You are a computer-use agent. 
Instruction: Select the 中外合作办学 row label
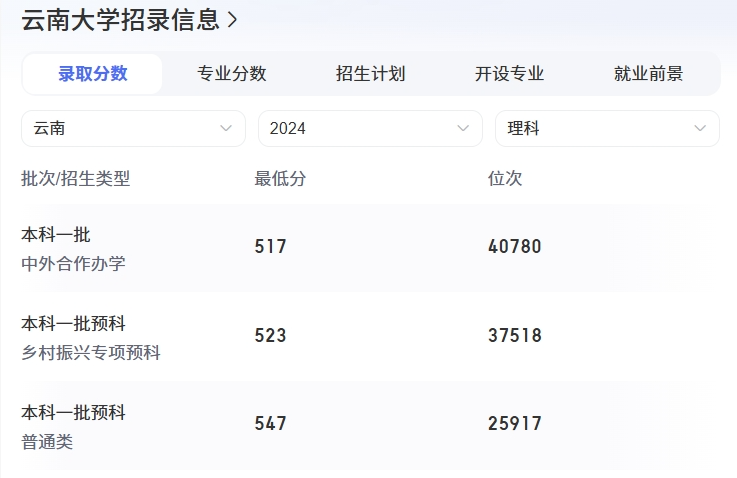click(x=73, y=264)
